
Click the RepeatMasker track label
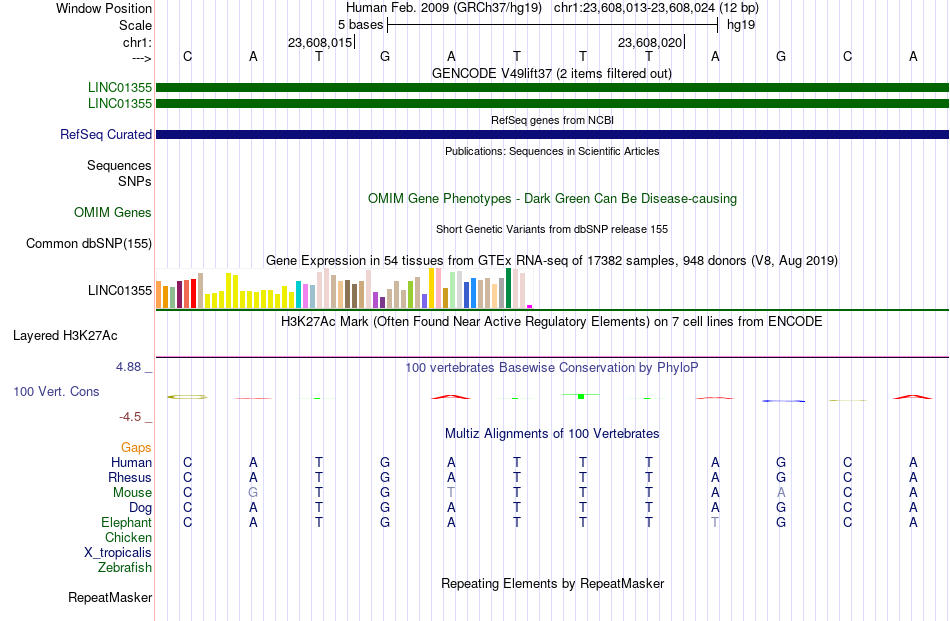(110, 598)
